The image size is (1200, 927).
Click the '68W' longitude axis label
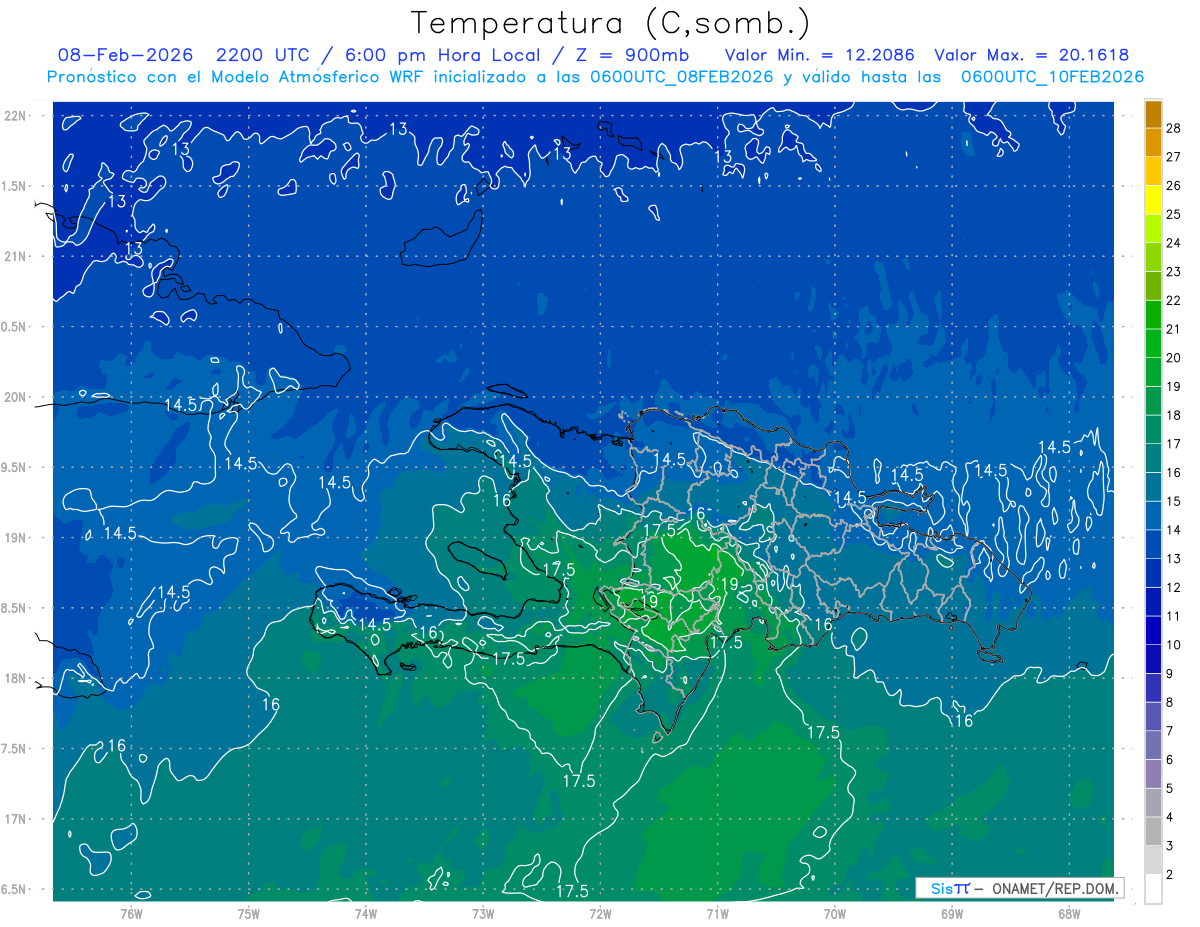click(1069, 913)
